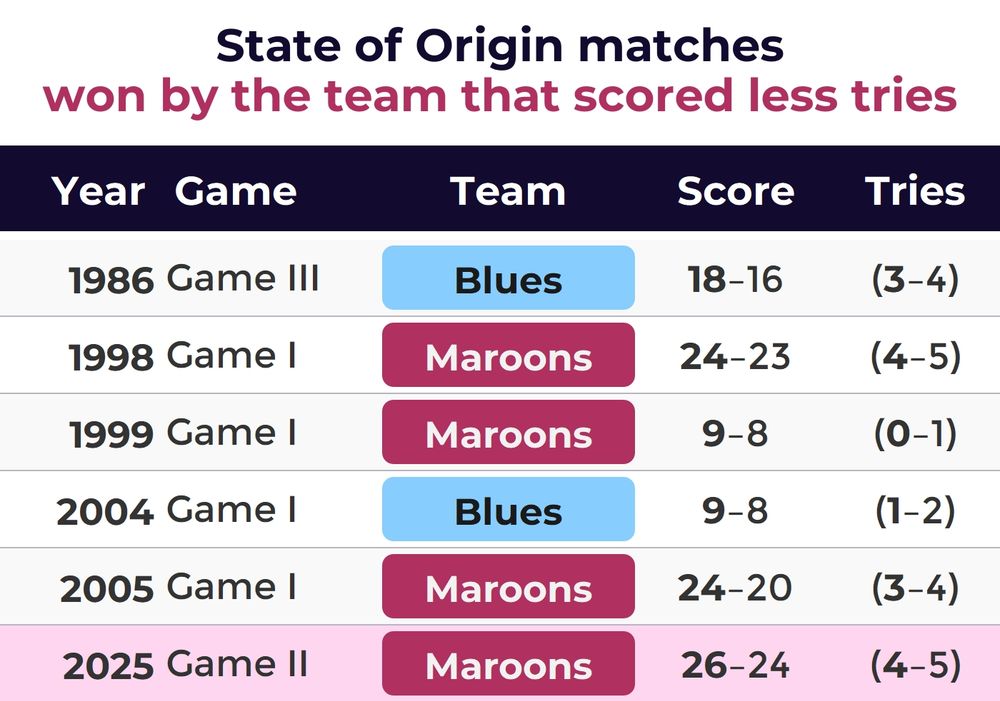Select the Blues badge in 1986 row
The width and height of the screenshot is (1000, 701).
(508, 277)
